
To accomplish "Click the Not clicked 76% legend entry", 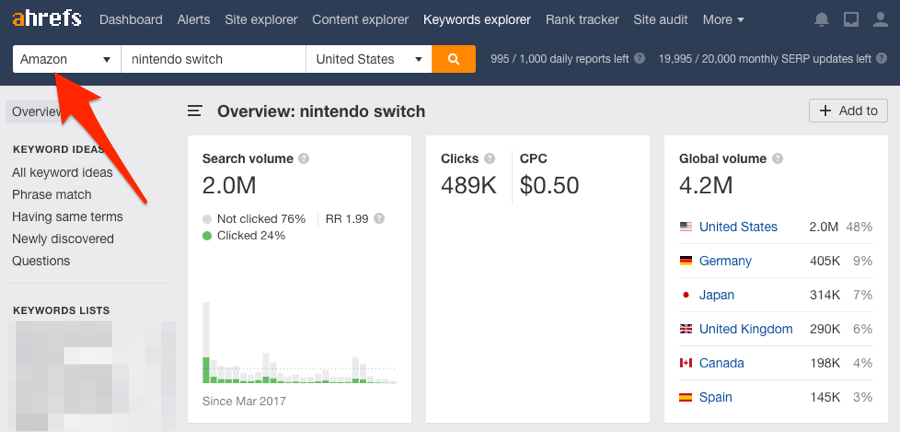I will pyautogui.click(x=254, y=219).
